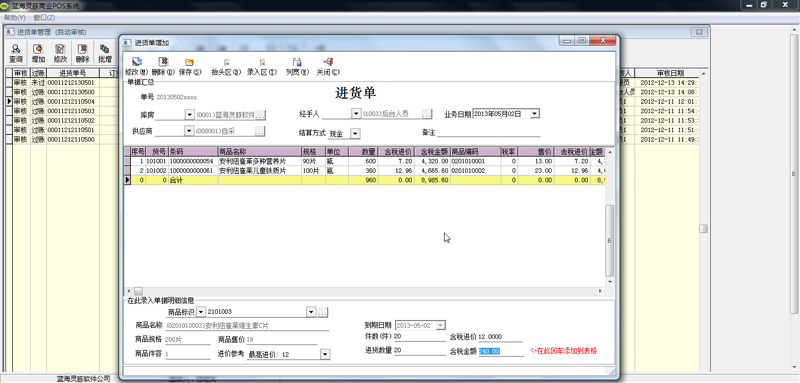The image size is (800, 383).
Task: Click barcode cell 1000000000054
Action: click(193, 161)
